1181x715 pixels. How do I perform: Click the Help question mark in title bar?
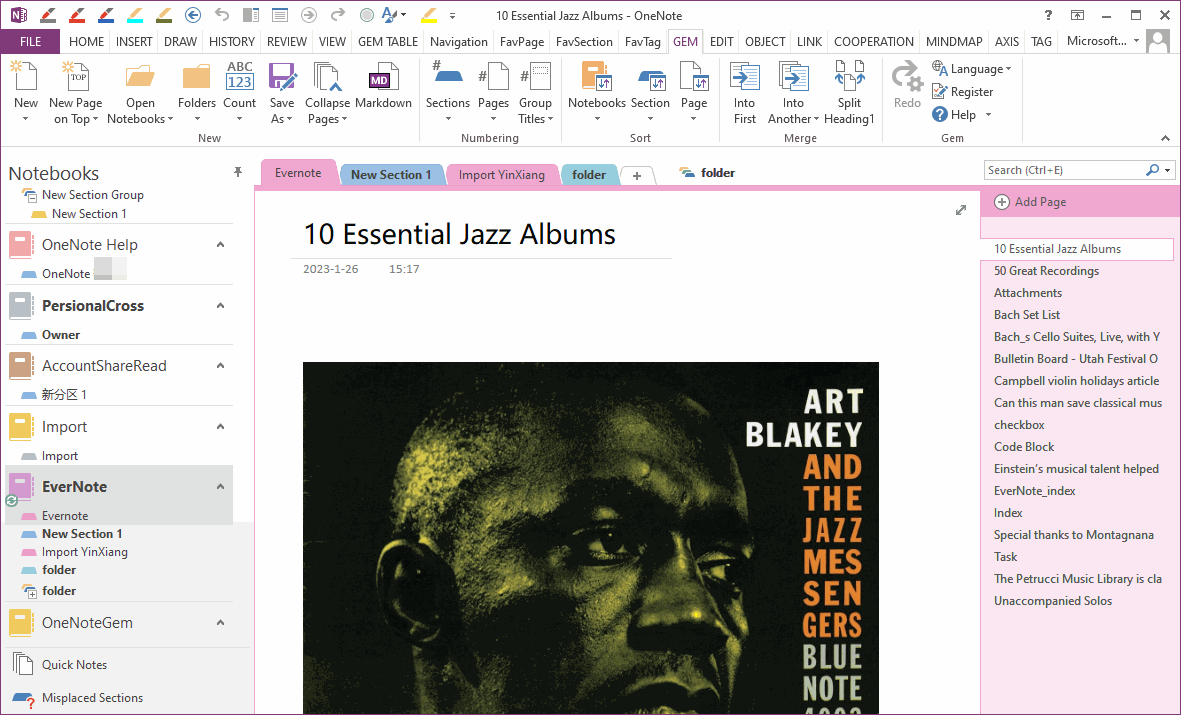pyautogui.click(x=1048, y=15)
